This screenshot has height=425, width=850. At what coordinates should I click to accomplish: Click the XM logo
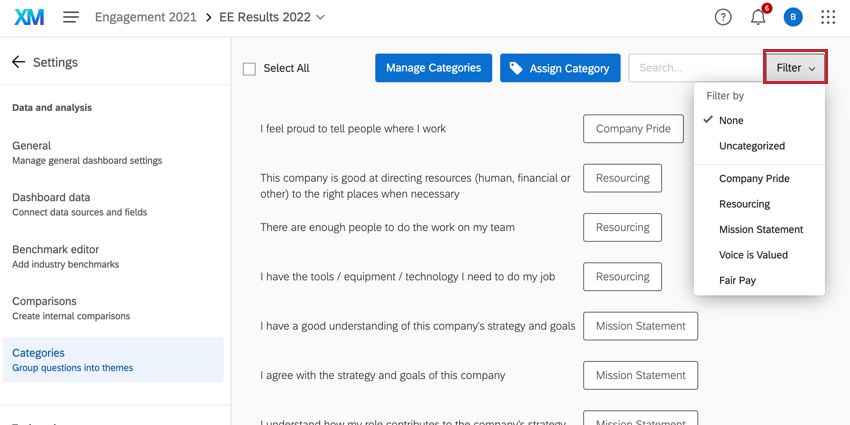pos(30,17)
